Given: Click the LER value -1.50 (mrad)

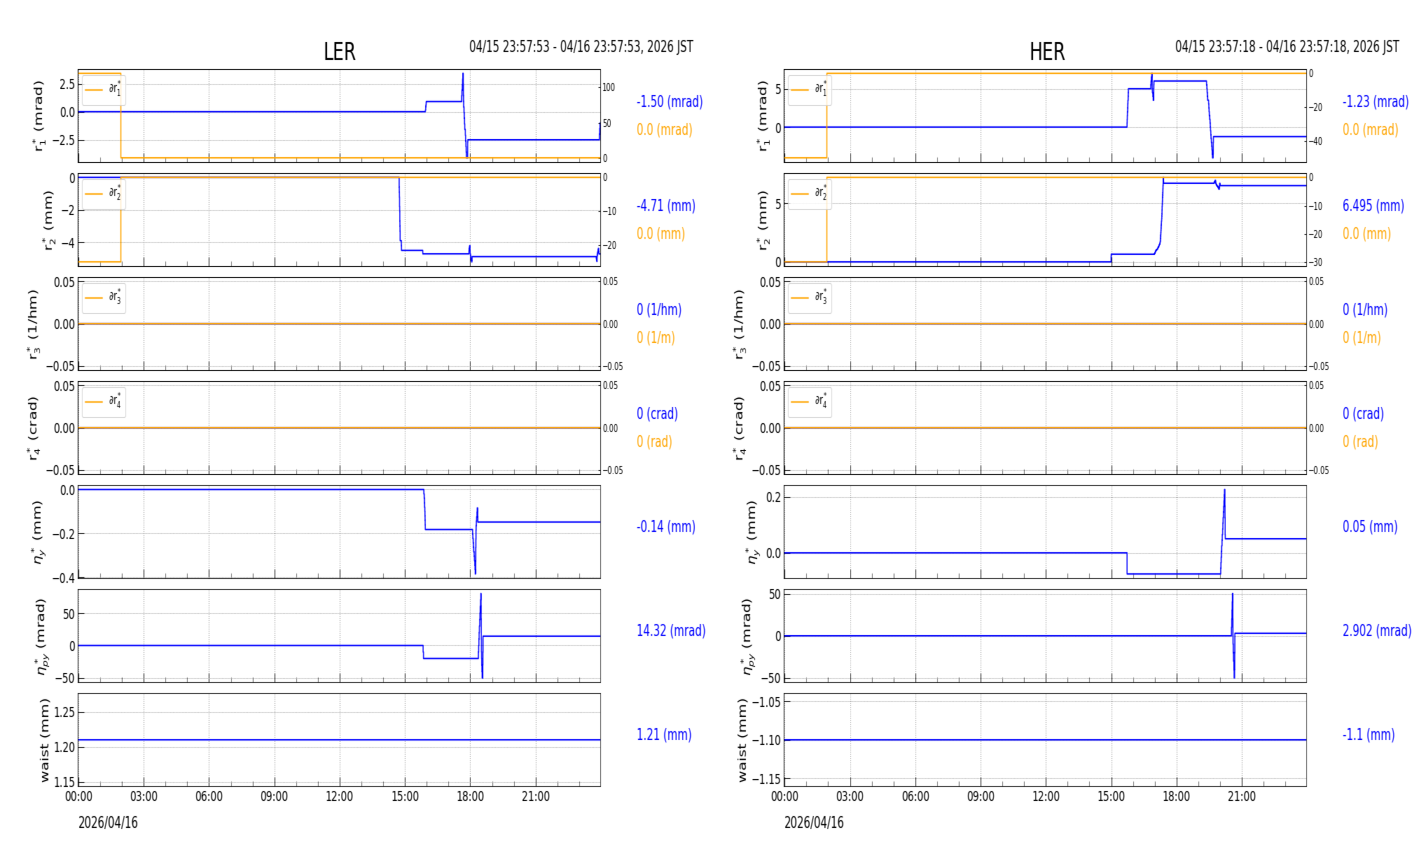Looking at the screenshot, I should point(670,102).
